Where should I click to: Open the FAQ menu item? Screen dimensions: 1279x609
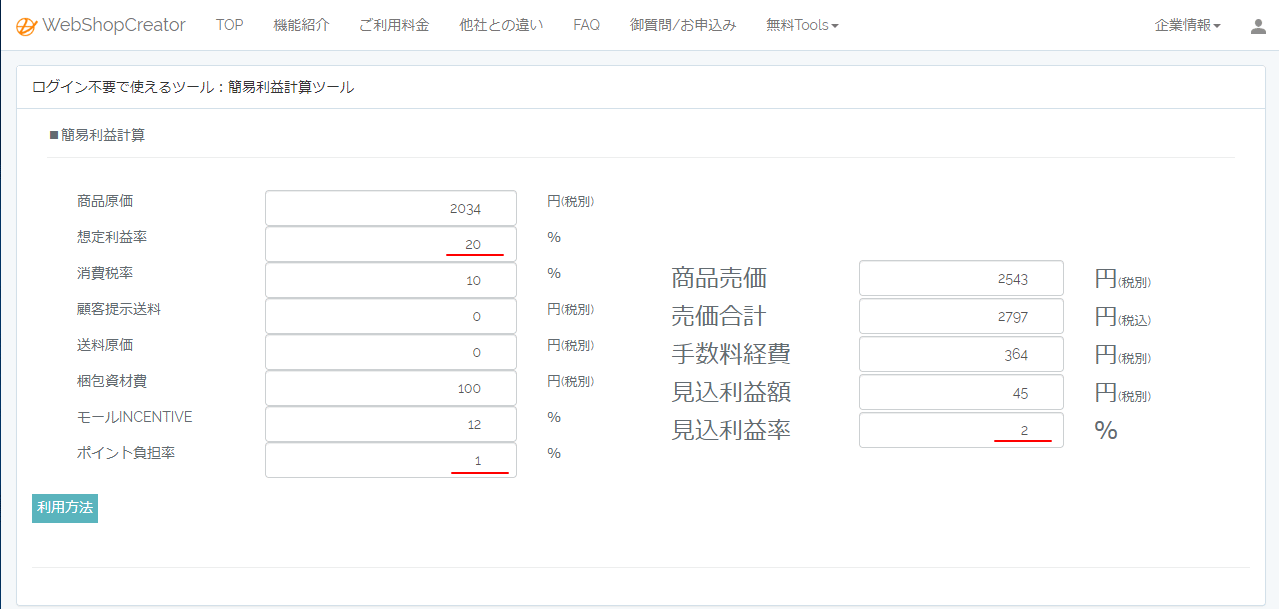(x=586, y=25)
